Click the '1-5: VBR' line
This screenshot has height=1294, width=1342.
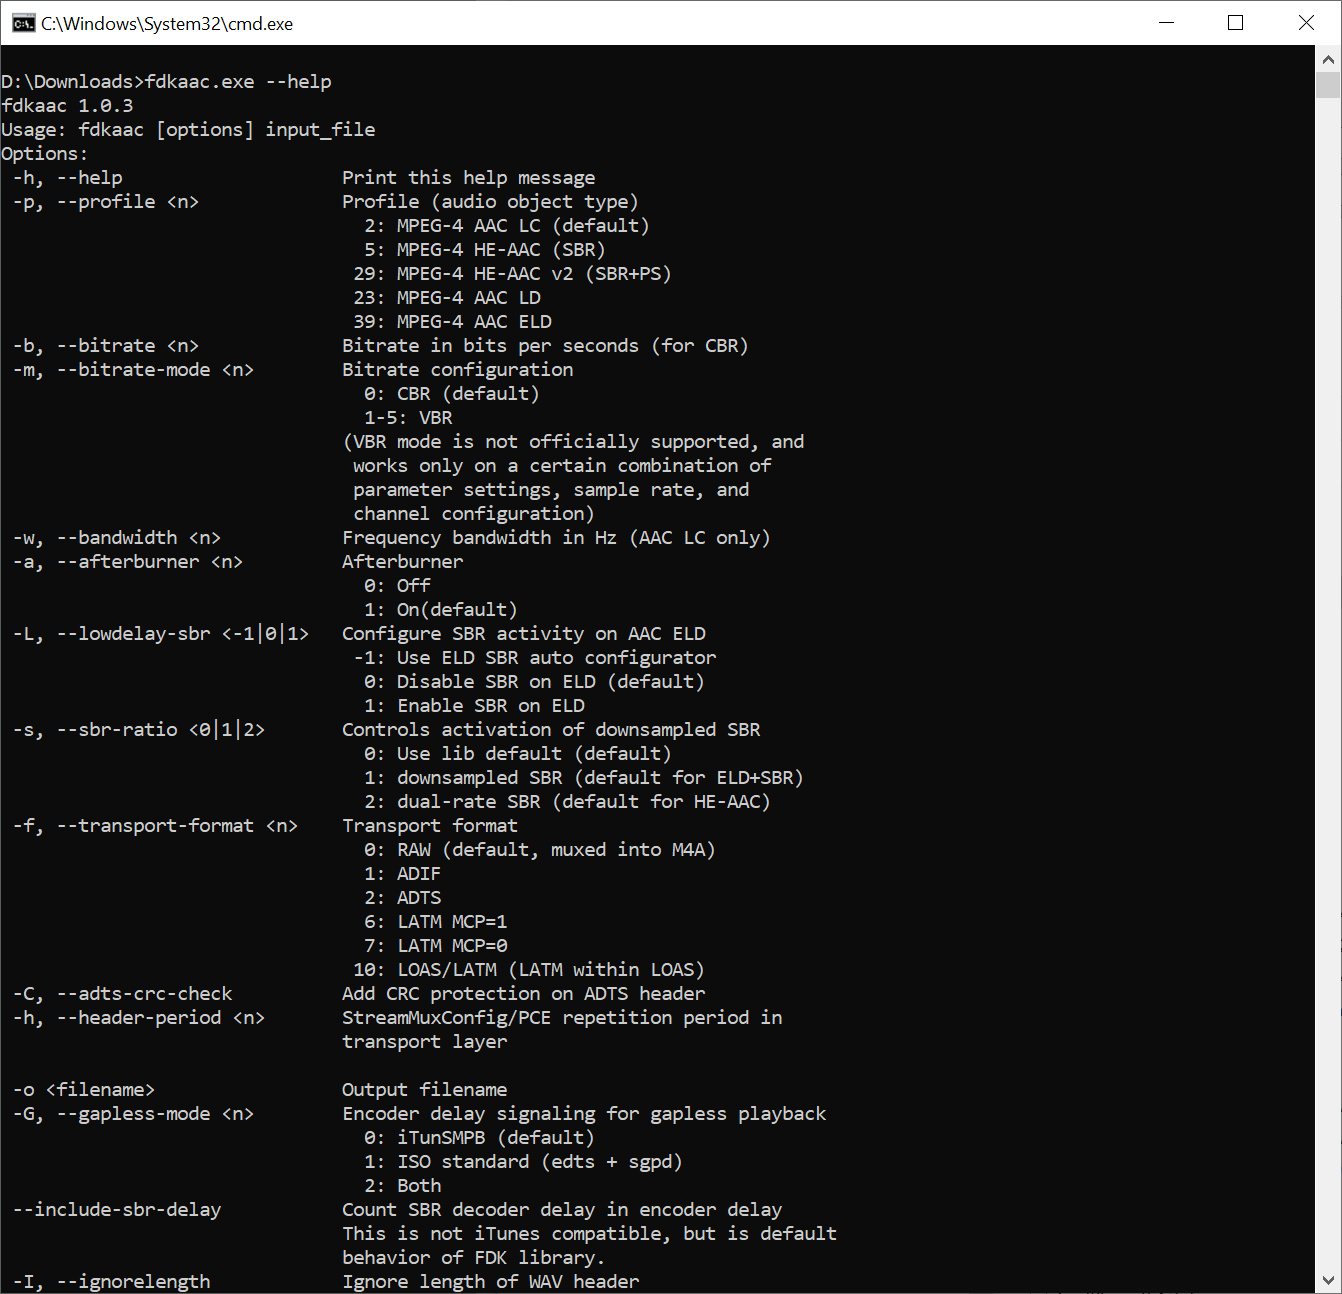click(x=408, y=418)
